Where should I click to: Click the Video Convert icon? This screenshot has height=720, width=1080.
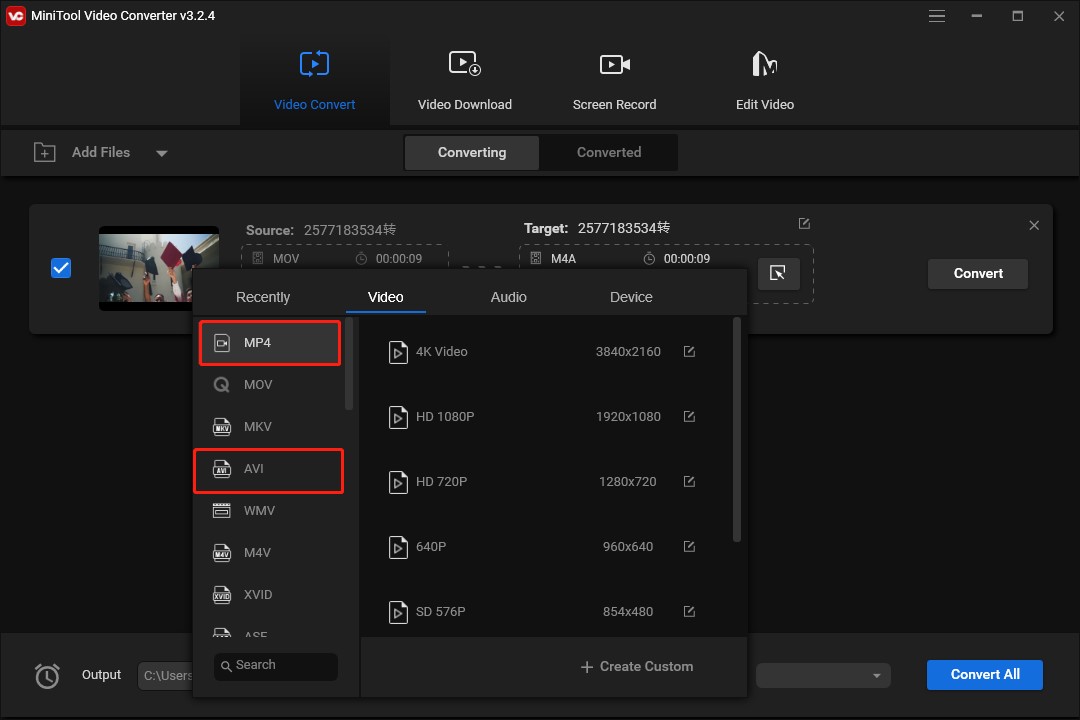[314, 64]
